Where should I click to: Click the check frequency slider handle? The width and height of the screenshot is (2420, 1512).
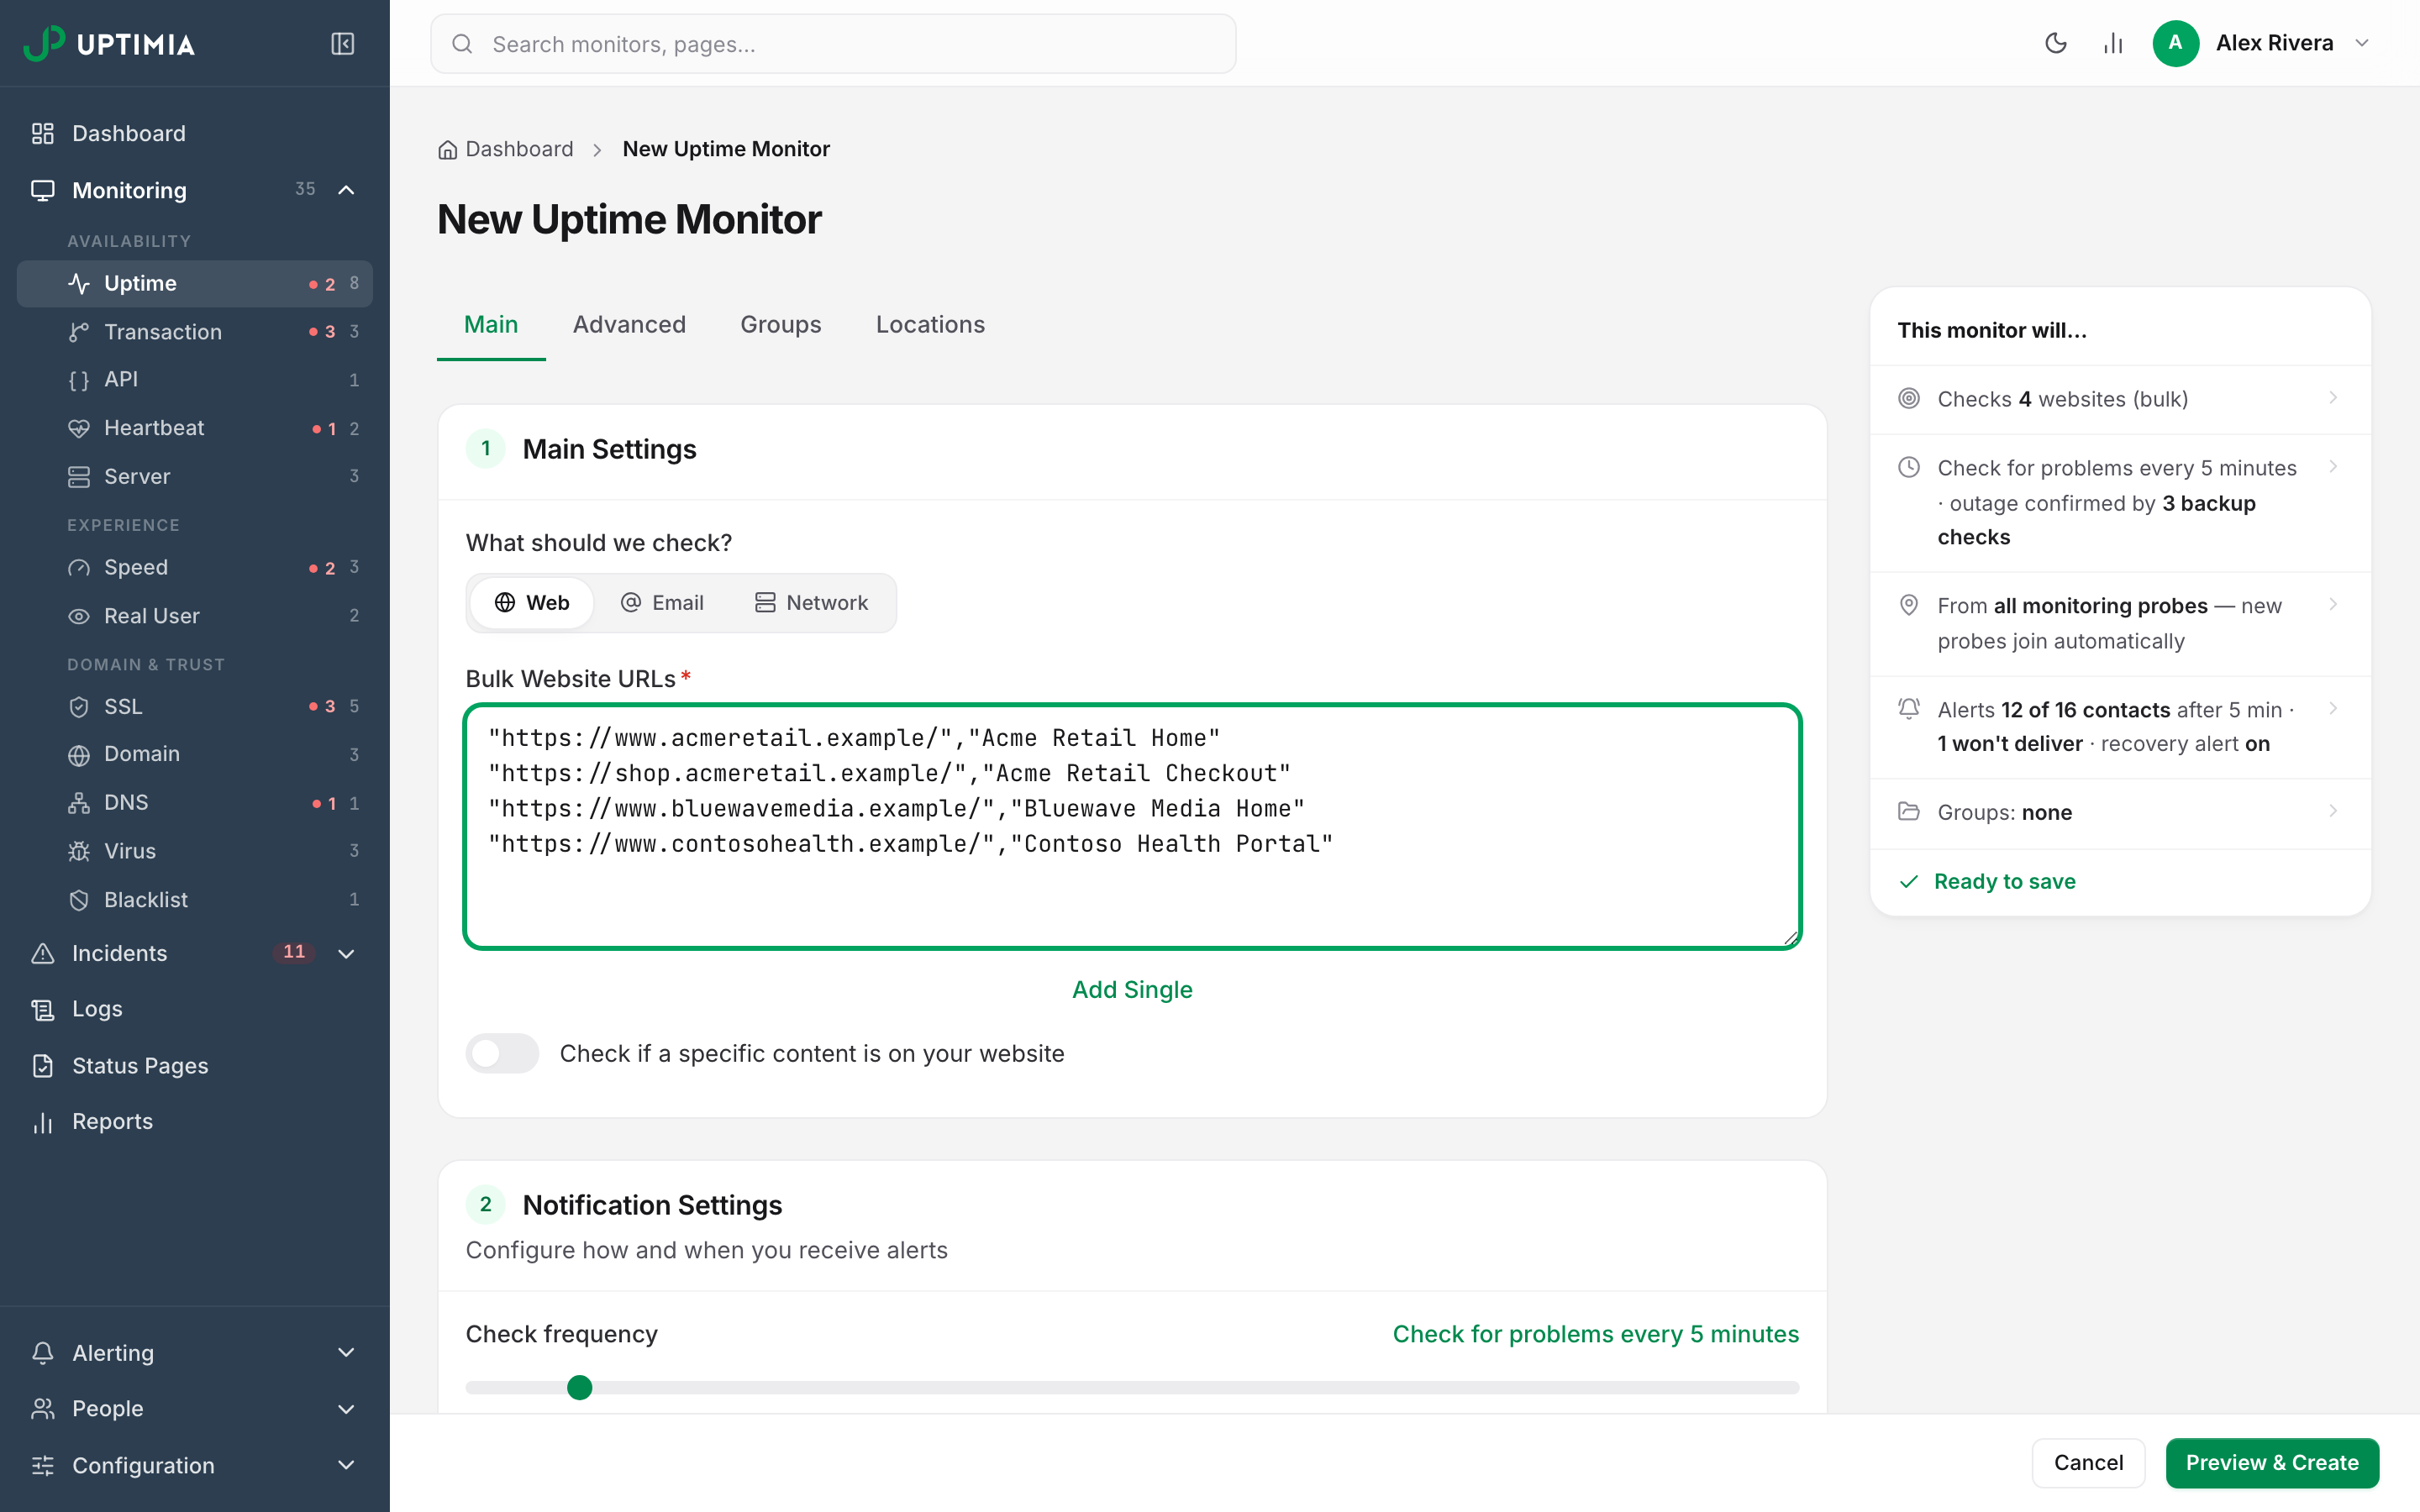(x=579, y=1387)
